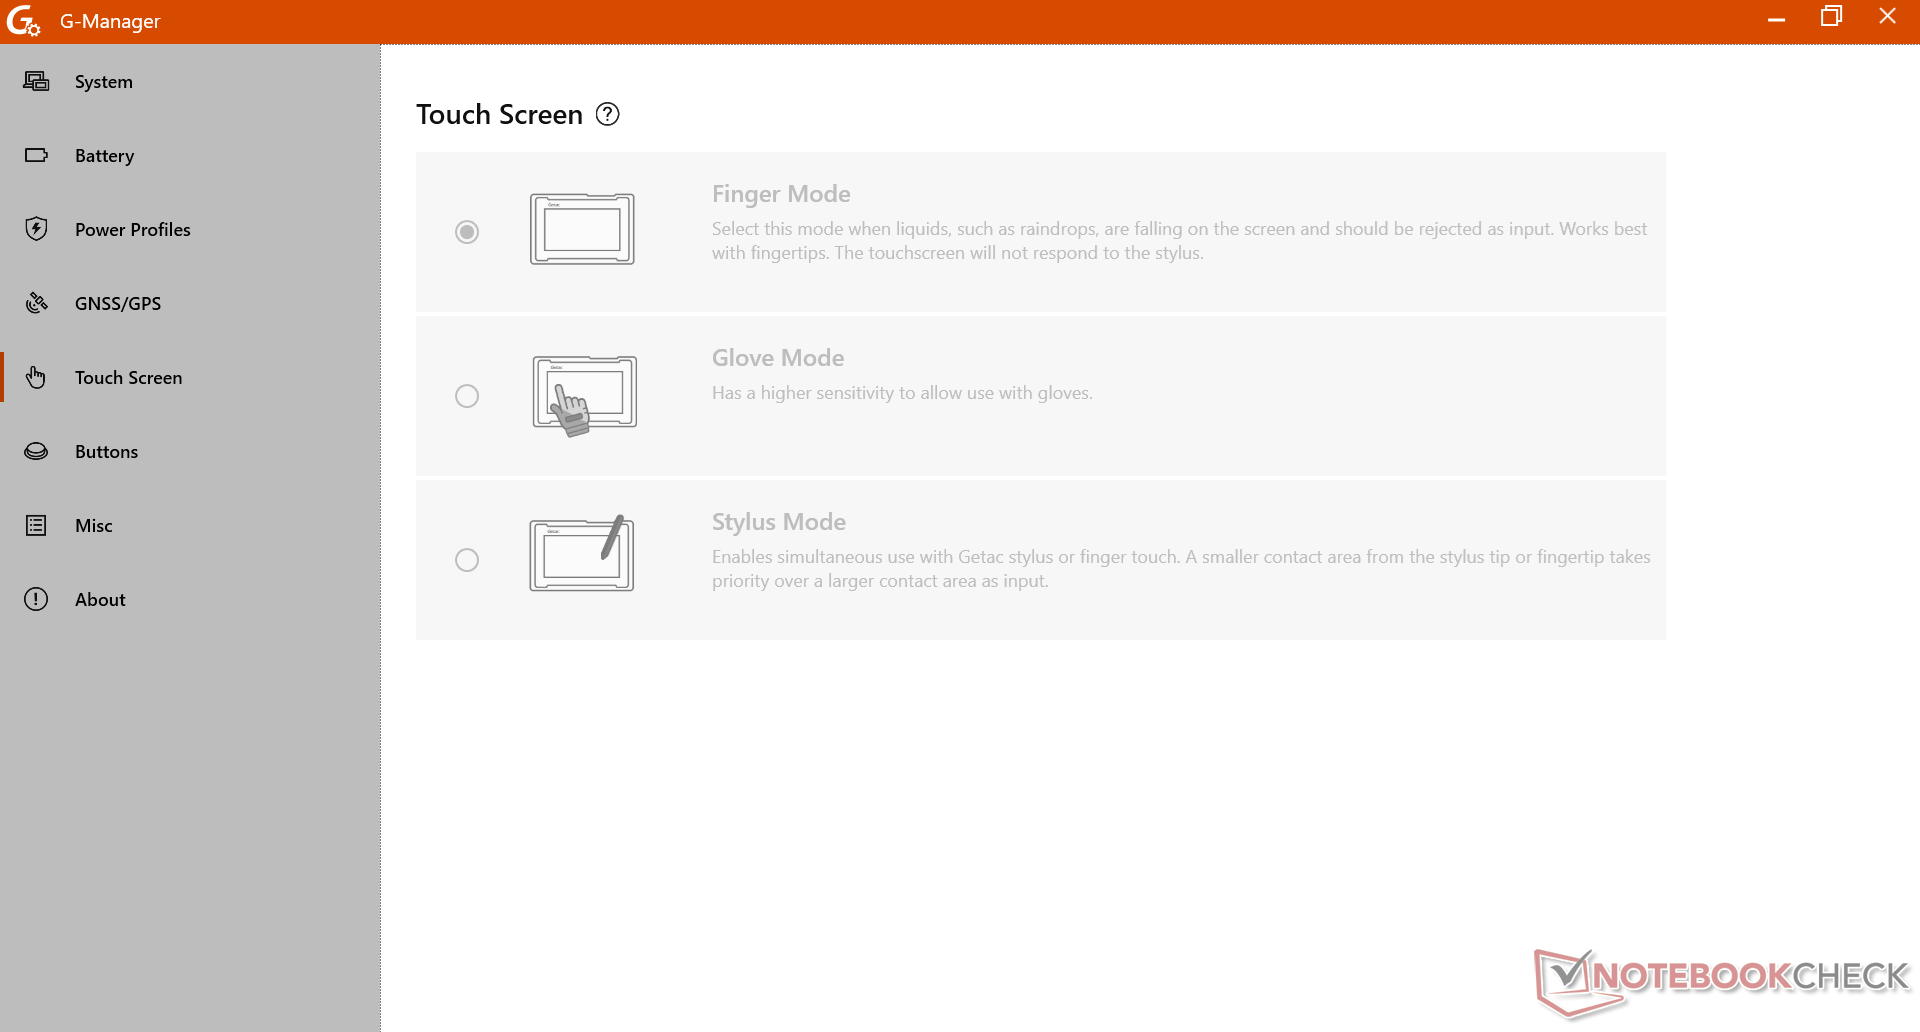Image resolution: width=1920 pixels, height=1032 pixels.
Task: Select the Glove Mode radio button
Action: click(467, 396)
